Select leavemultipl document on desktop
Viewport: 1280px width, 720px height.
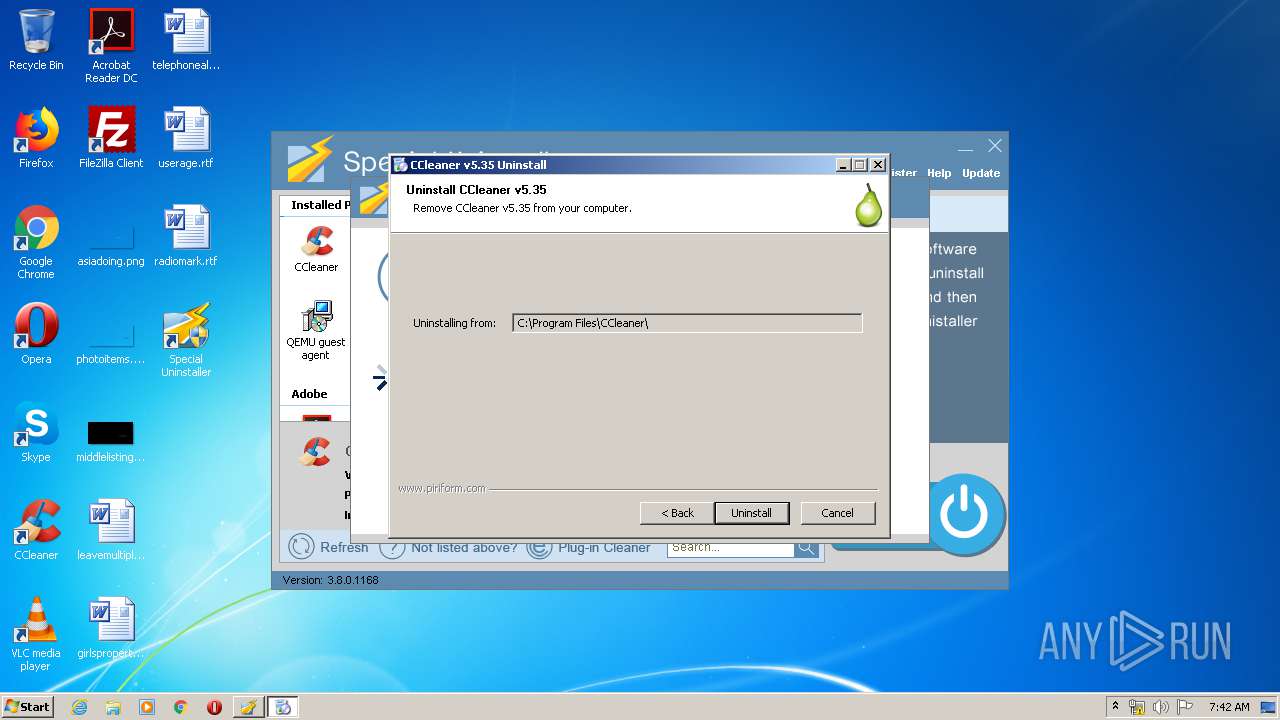[x=111, y=531]
